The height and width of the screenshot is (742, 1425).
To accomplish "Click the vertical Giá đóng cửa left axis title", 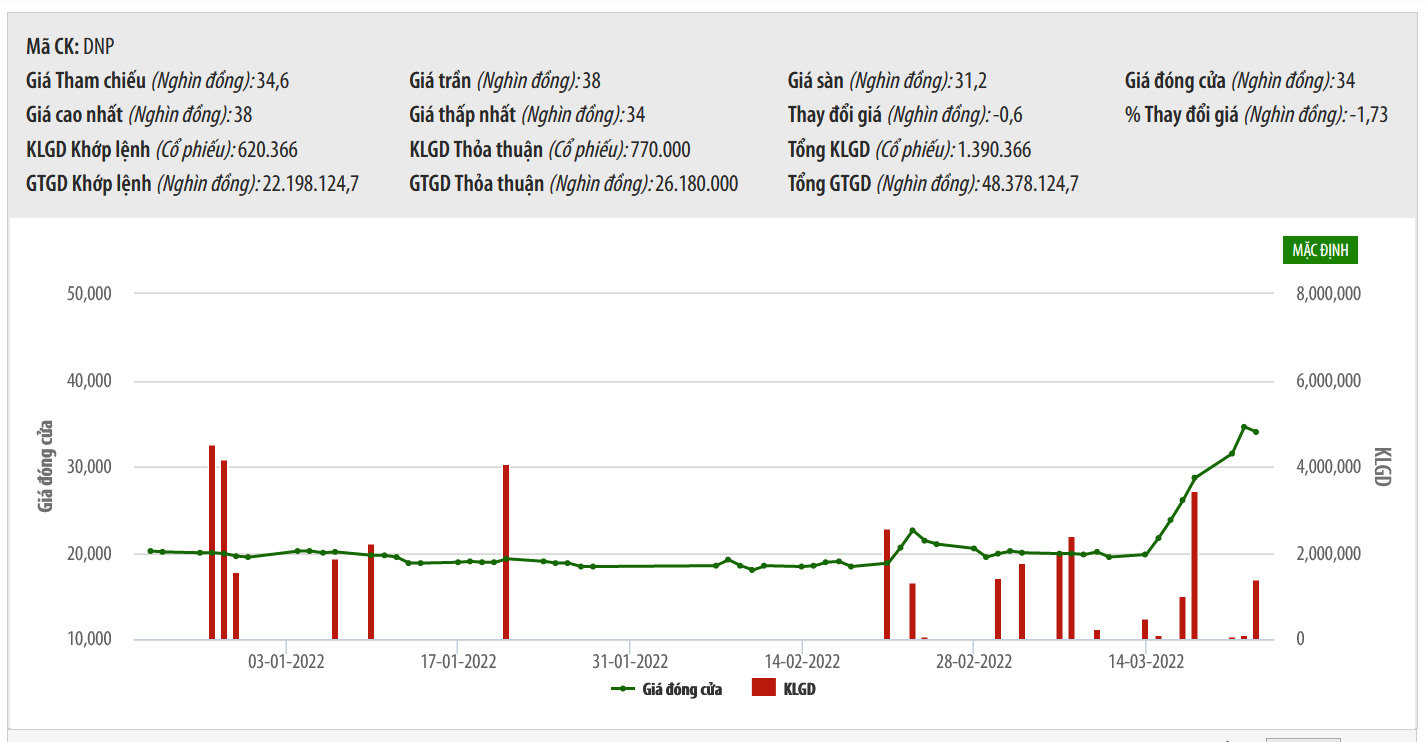I will point(46,467).
